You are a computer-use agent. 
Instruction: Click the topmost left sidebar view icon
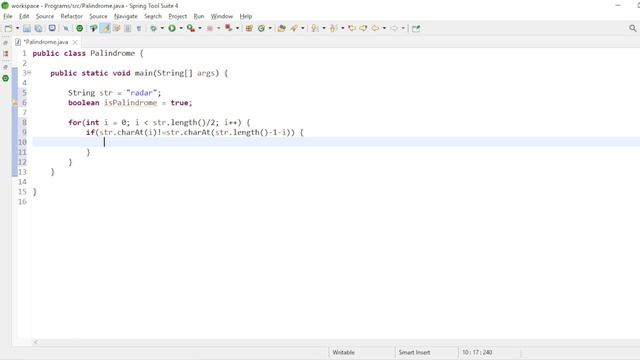(5, 42)
